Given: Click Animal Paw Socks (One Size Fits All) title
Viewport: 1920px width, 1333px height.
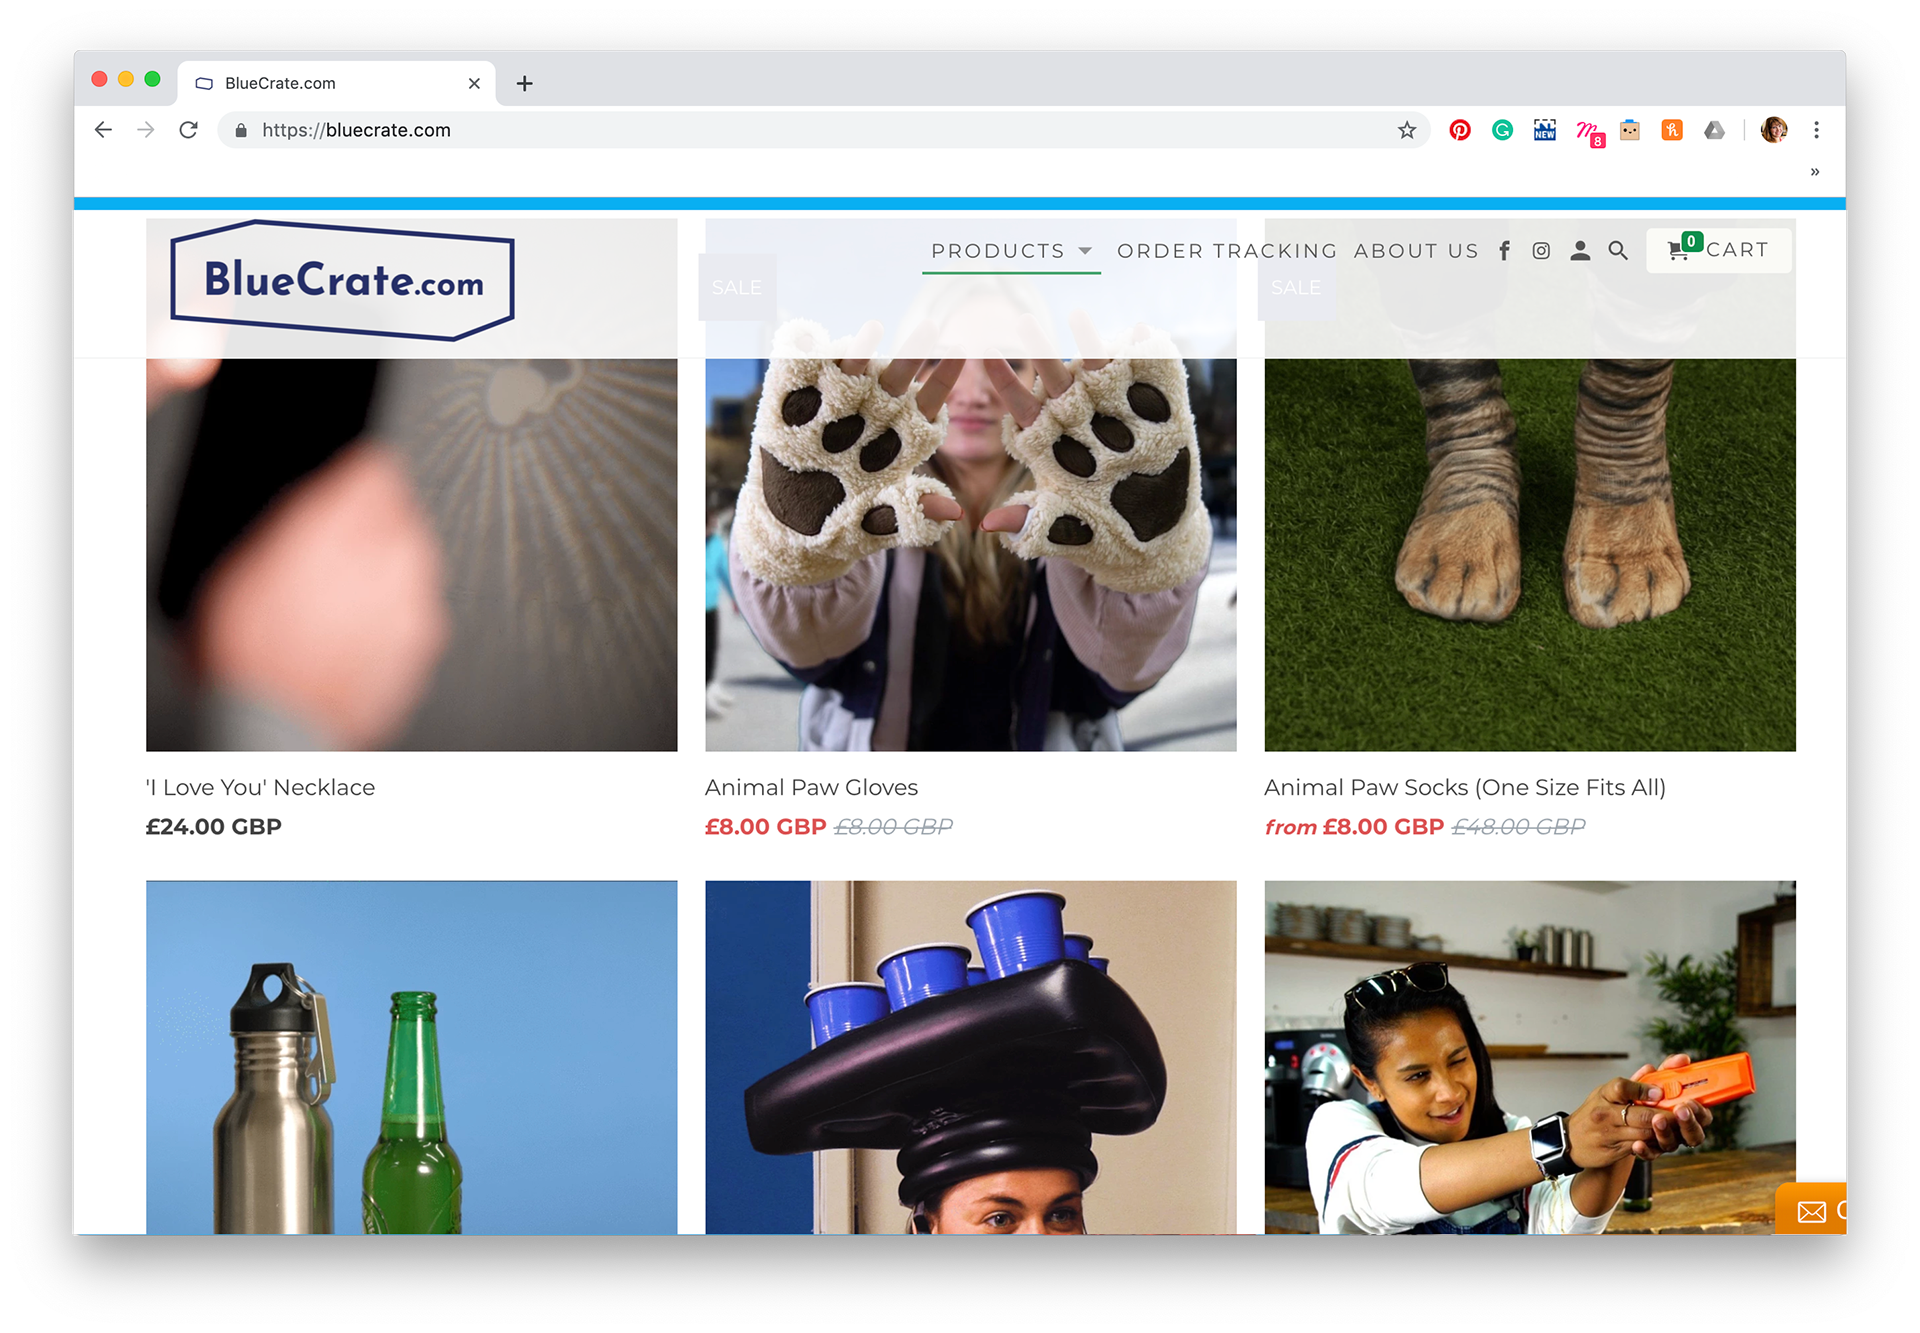Looking at the screenshot, I should (x=1465, y=787).
